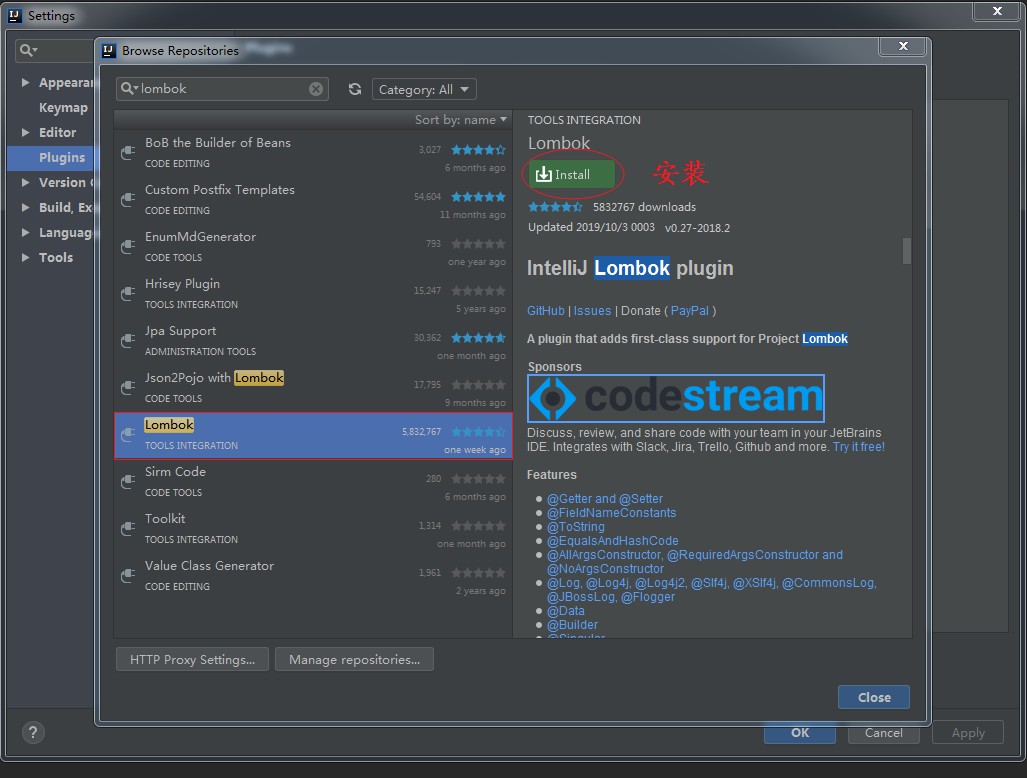
Task: Open the PayPal donate link
Action: (x=689, y=310)
